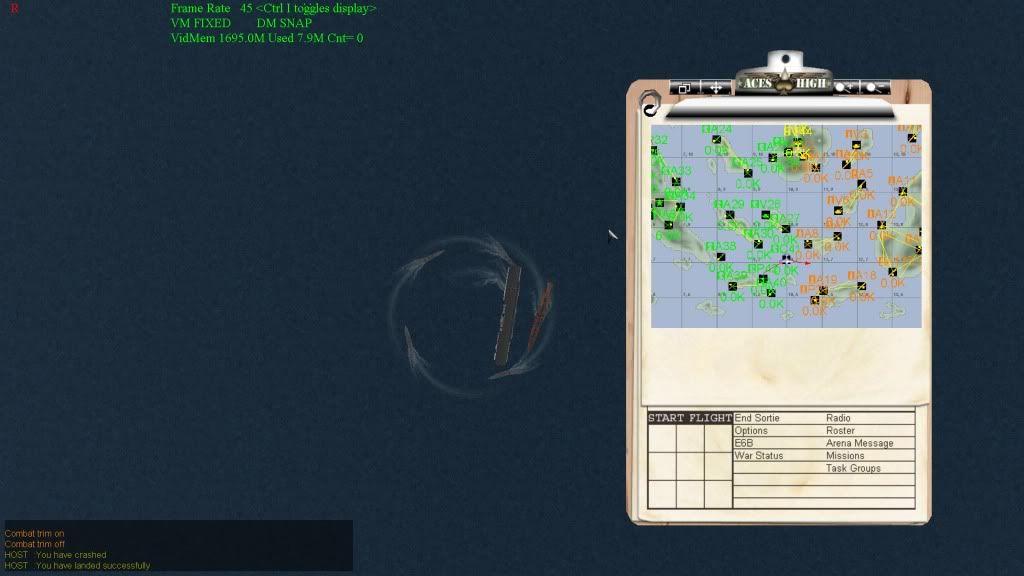Click the 'Combat trim off' message line
This screenshot has width=1024, height=576.
coord(35,544)
